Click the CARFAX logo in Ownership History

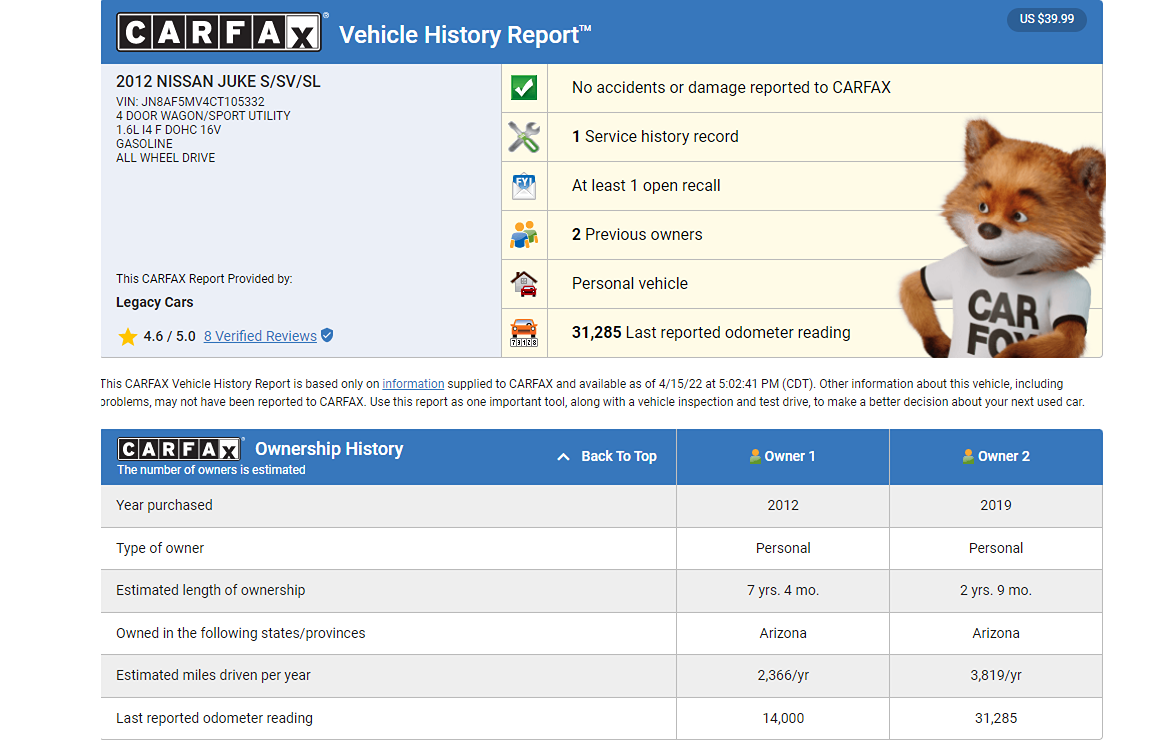coord(180,448)
